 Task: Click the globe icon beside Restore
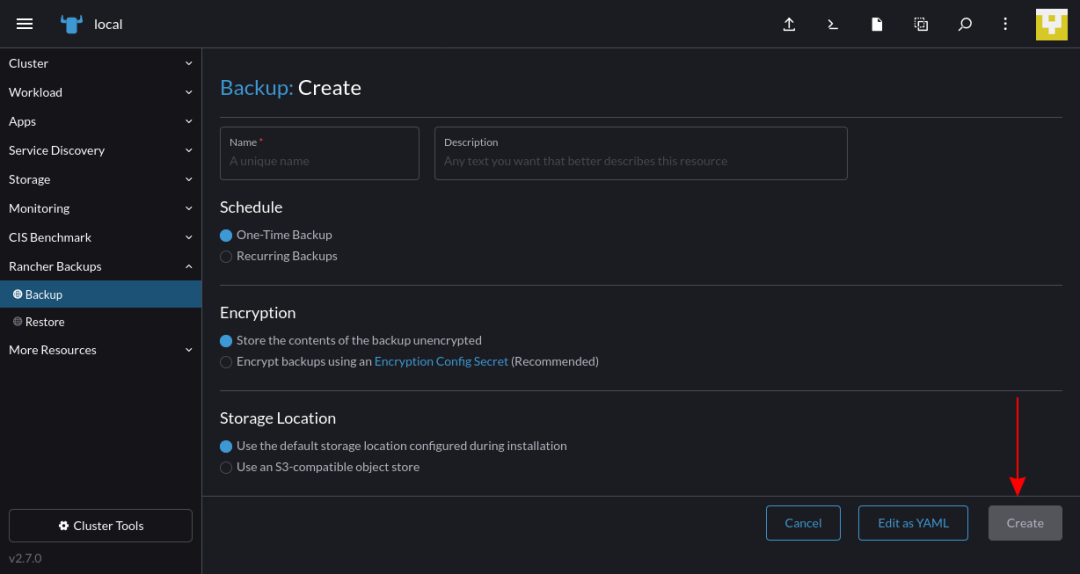point(18,322)
